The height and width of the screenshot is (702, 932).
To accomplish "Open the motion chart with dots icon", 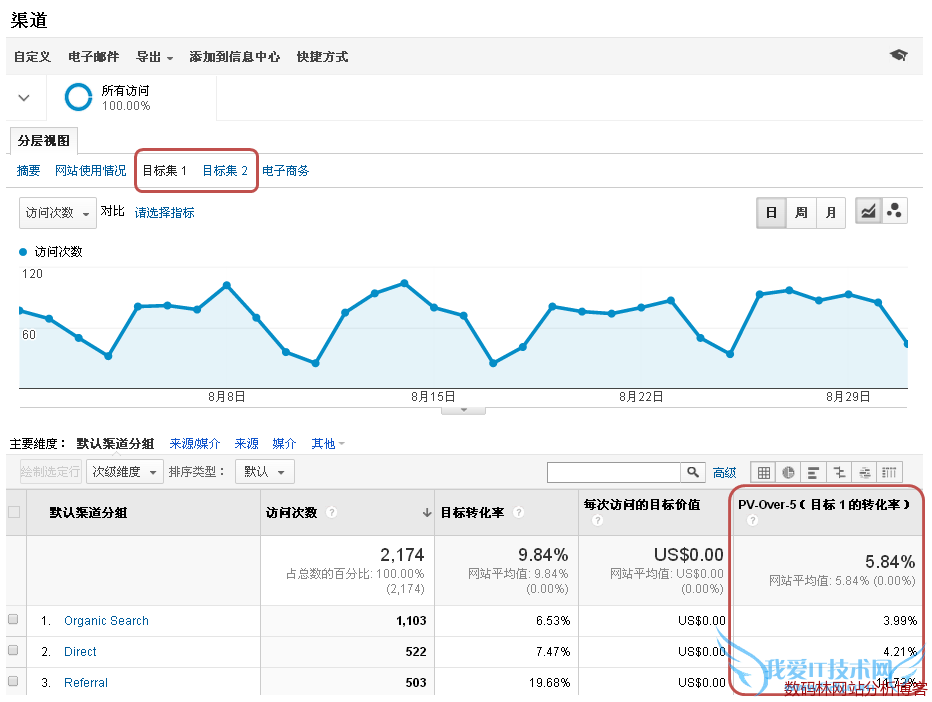I will [x=894, y=210].
